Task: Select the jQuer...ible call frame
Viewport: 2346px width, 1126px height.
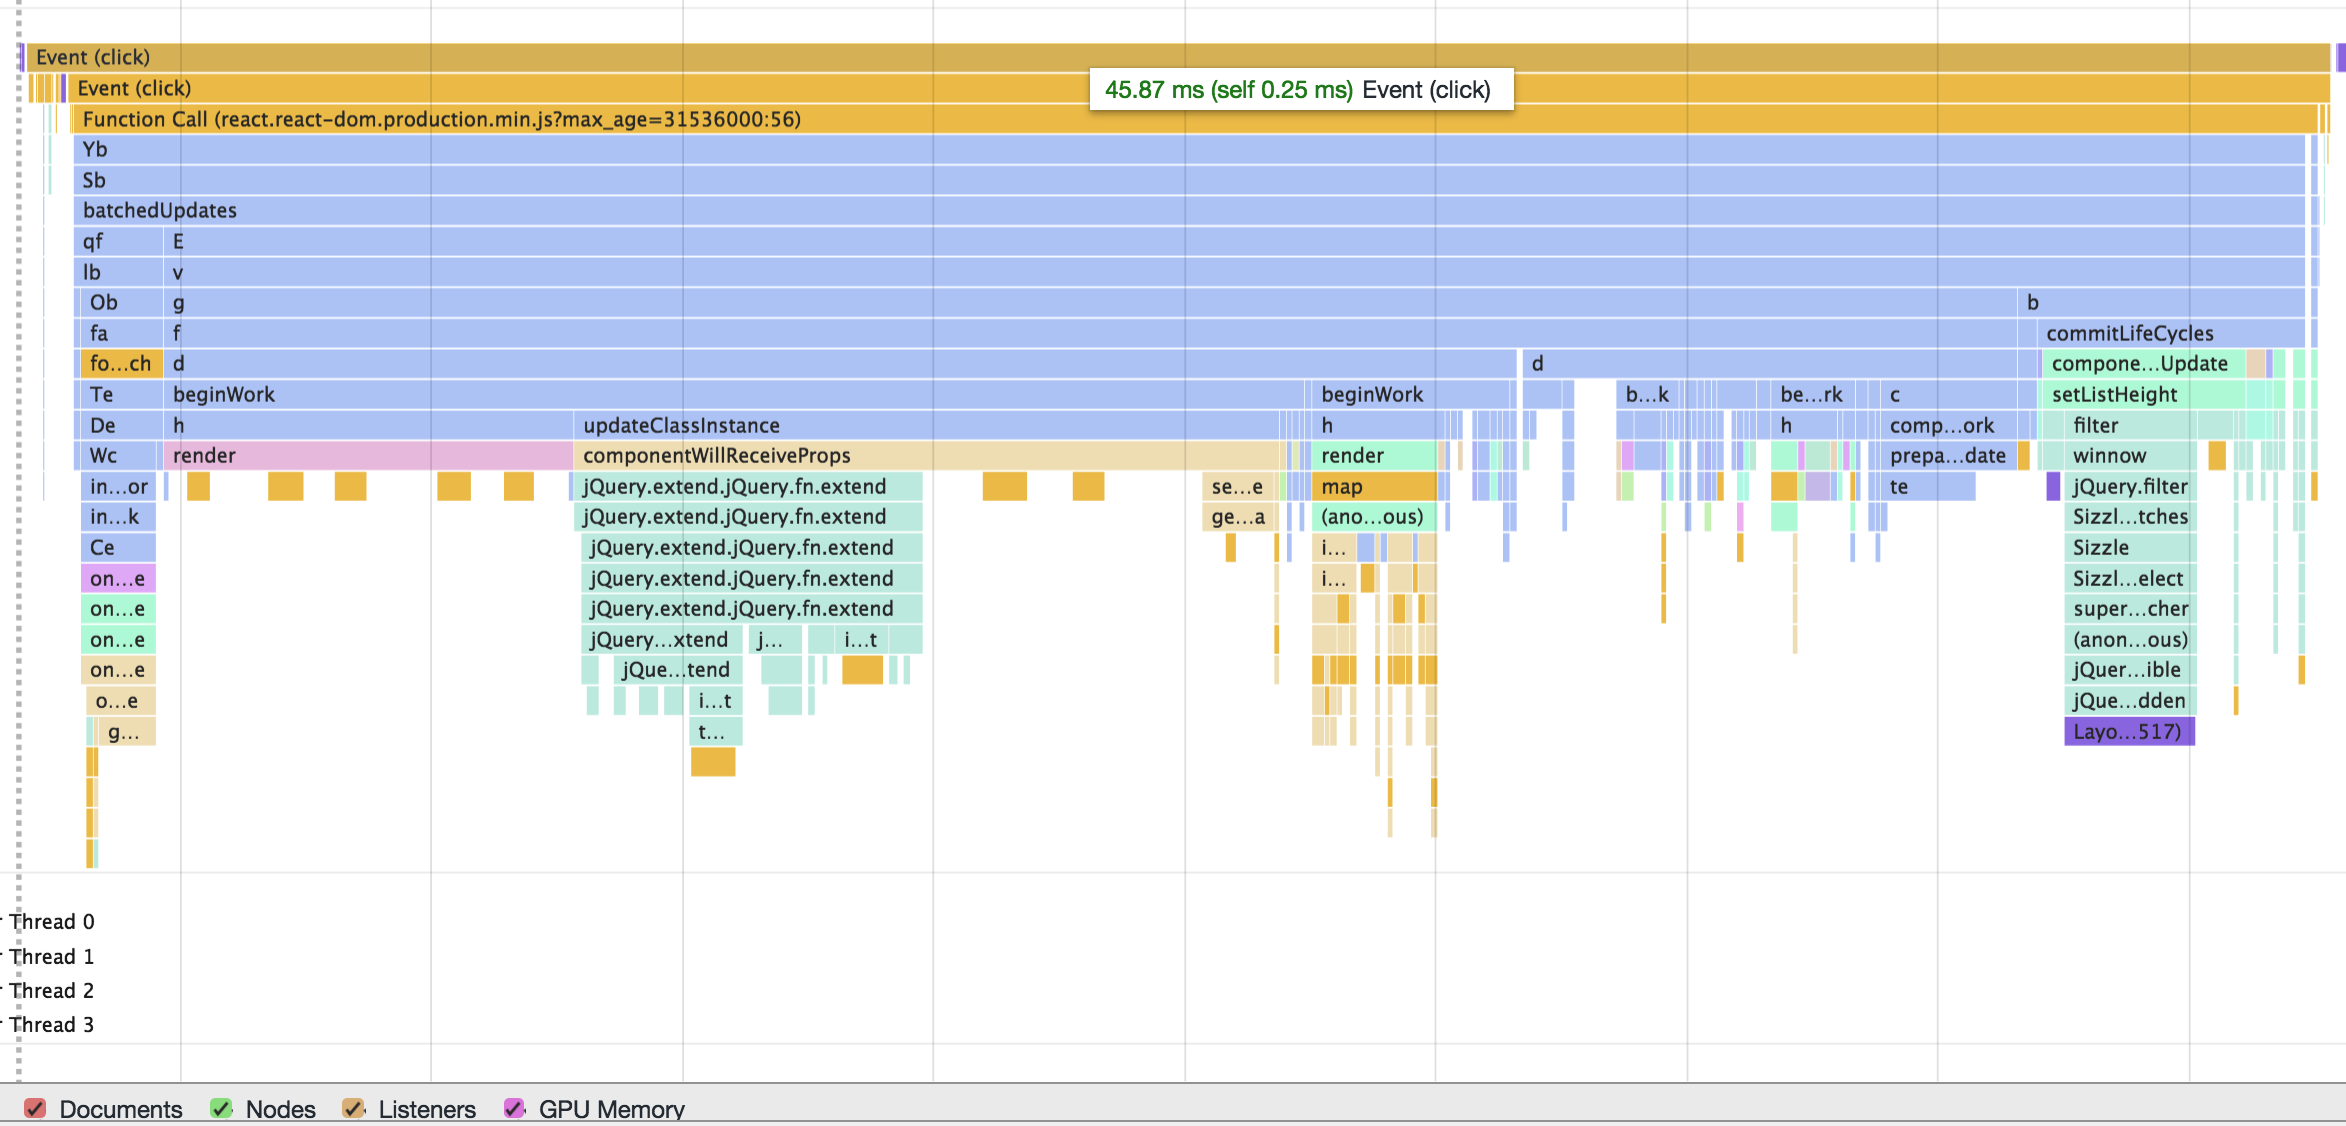Action: click(2130, 669)
